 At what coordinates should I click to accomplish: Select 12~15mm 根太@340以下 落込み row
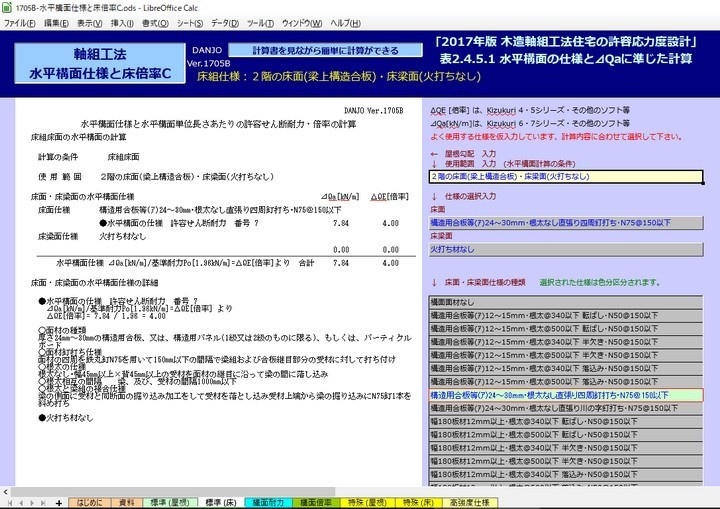tap(566, 368)
